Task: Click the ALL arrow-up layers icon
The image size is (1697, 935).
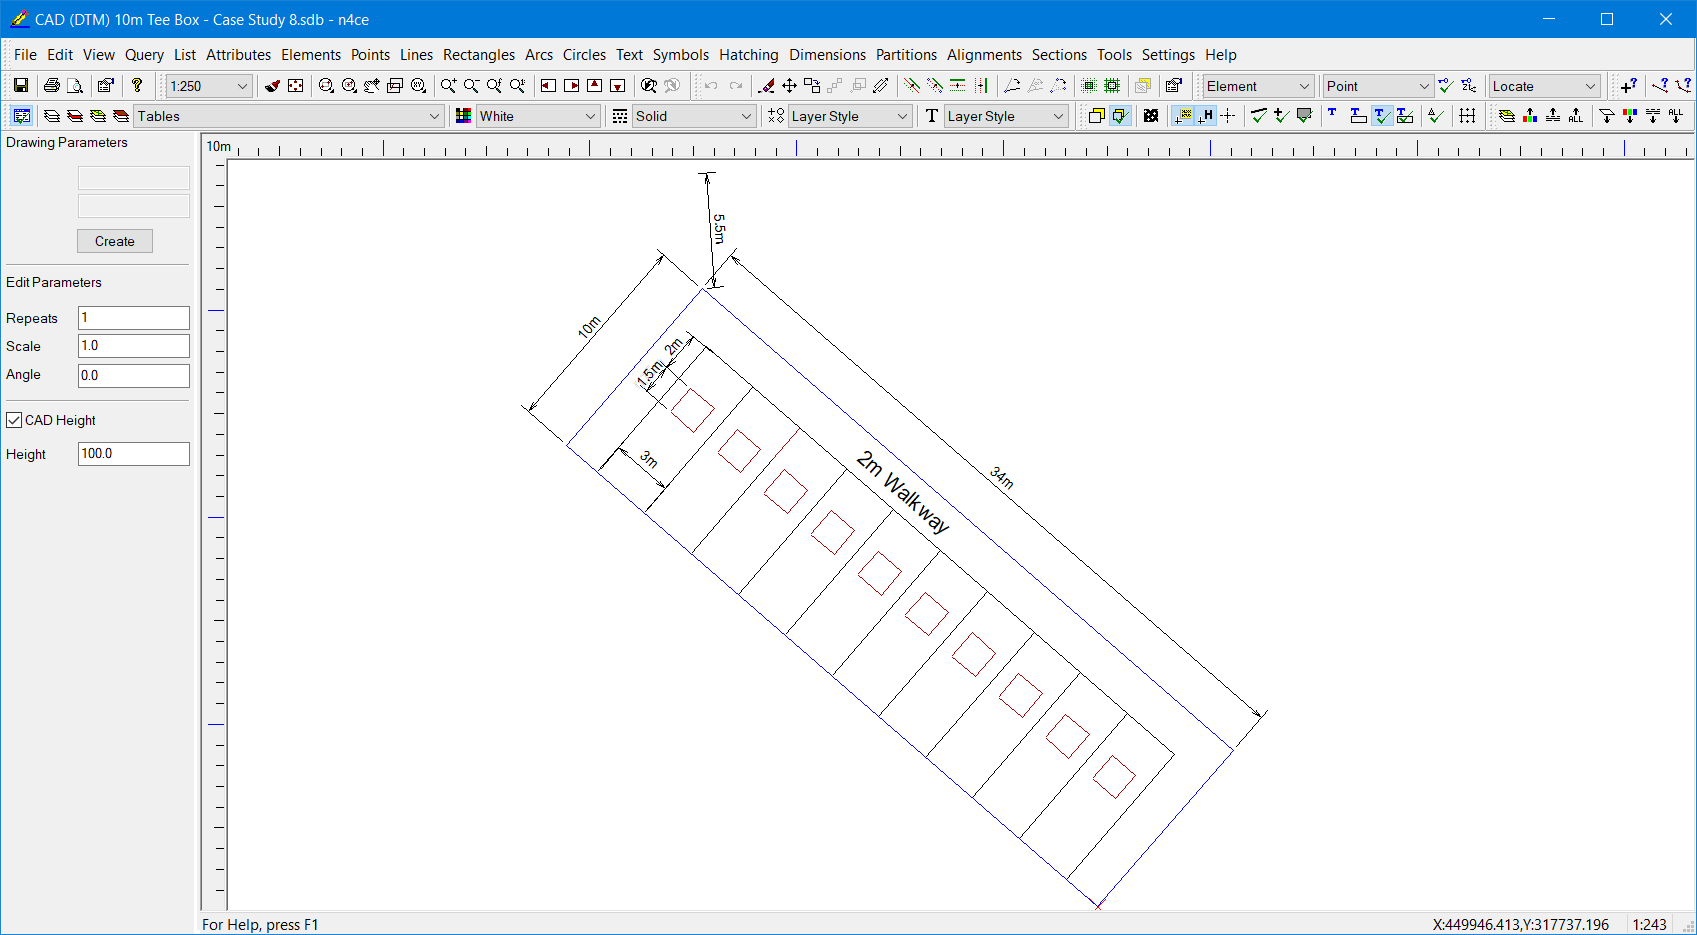Action: (x=1576, y=116)
